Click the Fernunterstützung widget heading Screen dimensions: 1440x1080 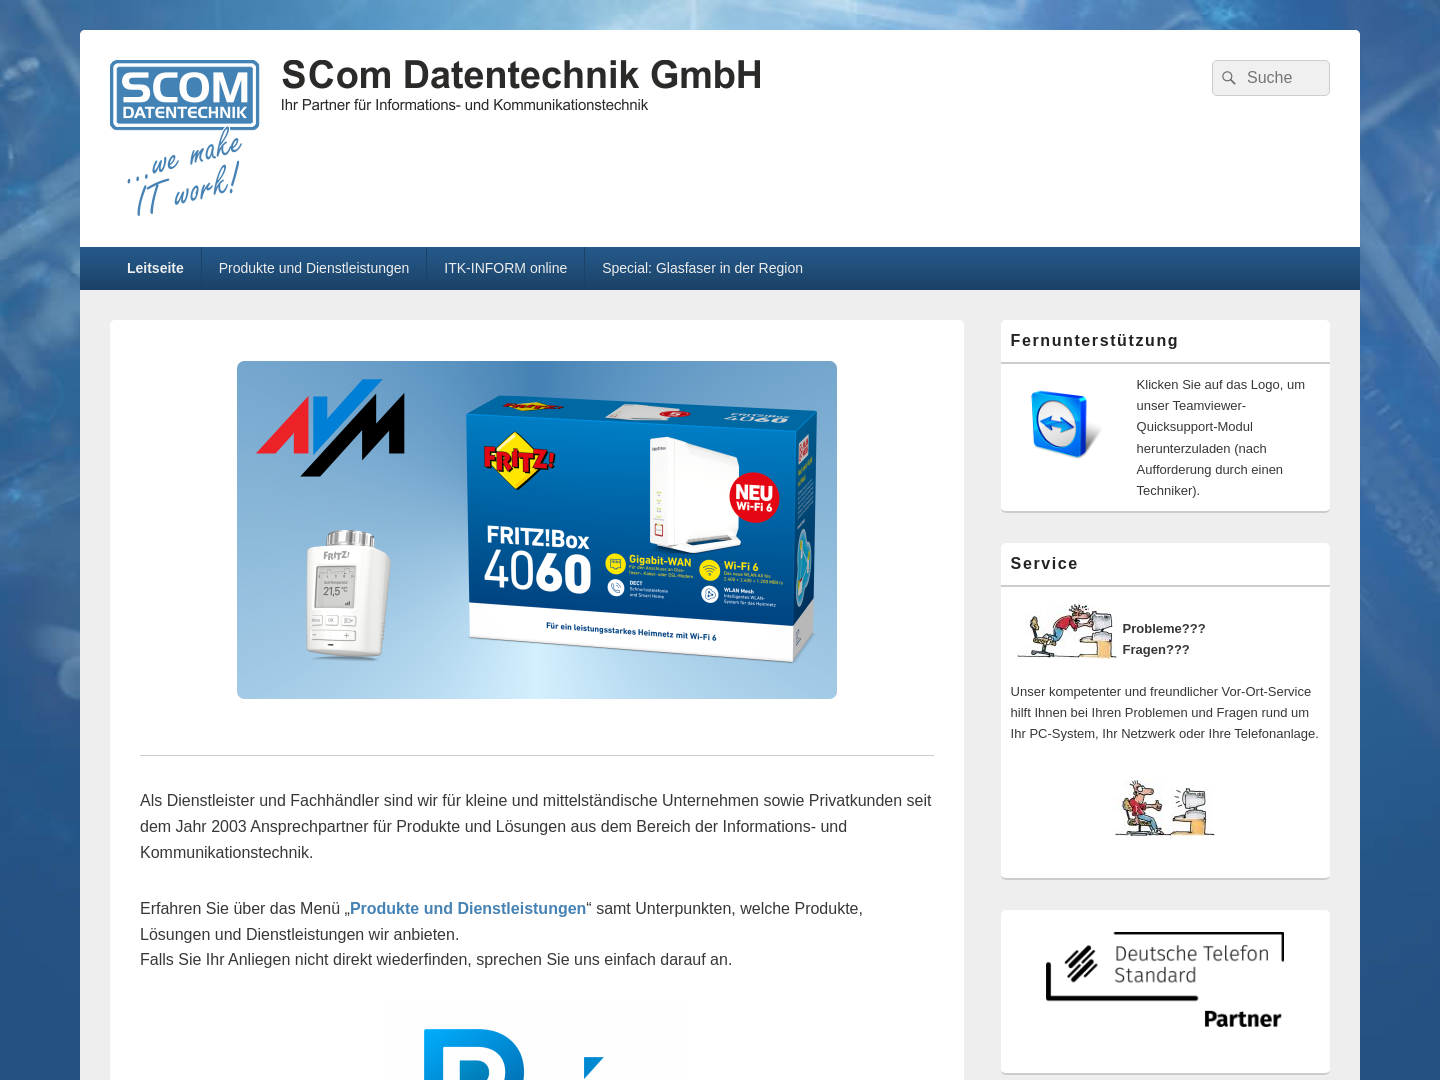click(x=1094, y=341)
